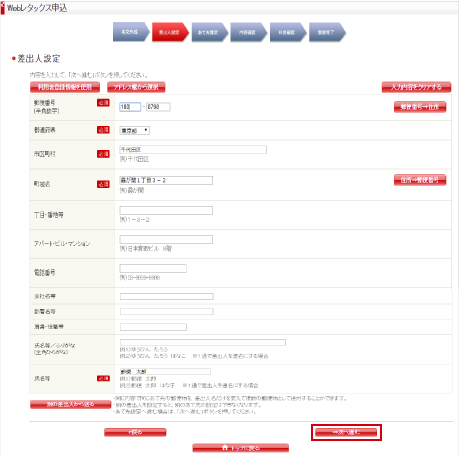The height and width of the screenshot is (457, 460).
Task: Choose the アドレス帳から選択 button
Action: point(136,87)
